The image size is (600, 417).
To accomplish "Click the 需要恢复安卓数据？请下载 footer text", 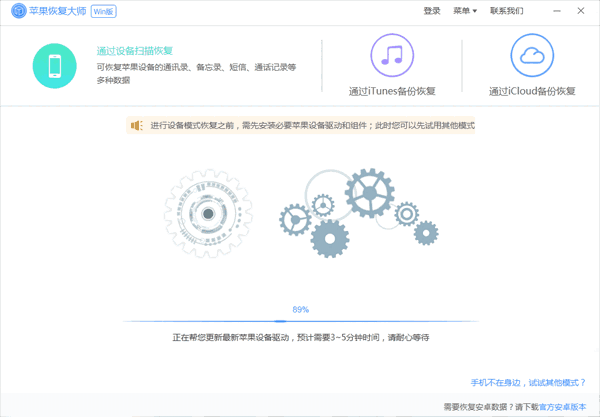I will 491,407.
